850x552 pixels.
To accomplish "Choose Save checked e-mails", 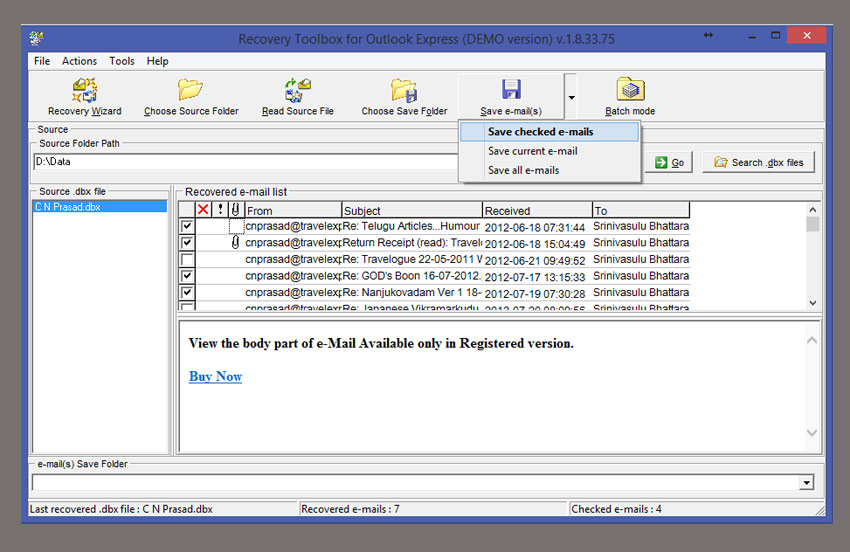I will click(x=549, y=132).
